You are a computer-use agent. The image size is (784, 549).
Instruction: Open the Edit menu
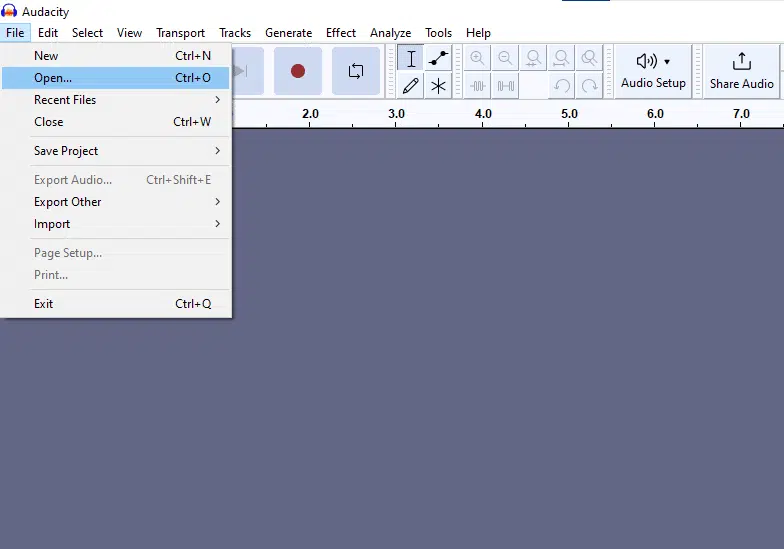(x=48, y=32)
